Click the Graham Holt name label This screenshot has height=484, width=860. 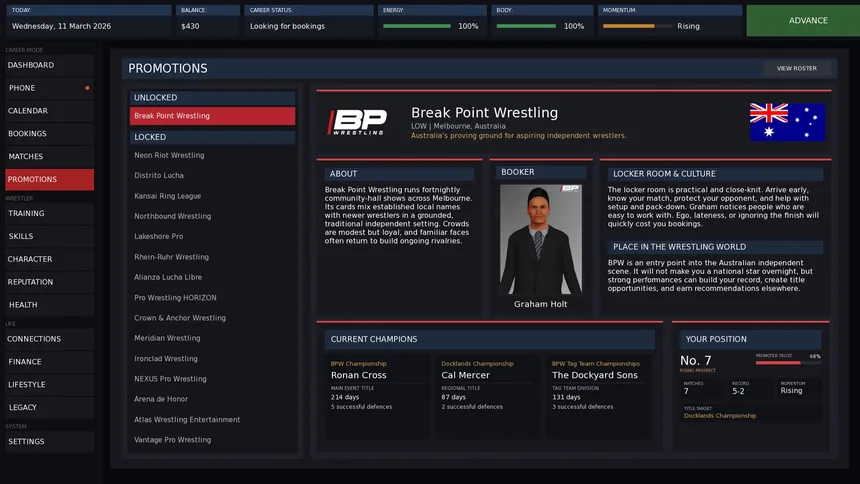(x=540, y=304)
